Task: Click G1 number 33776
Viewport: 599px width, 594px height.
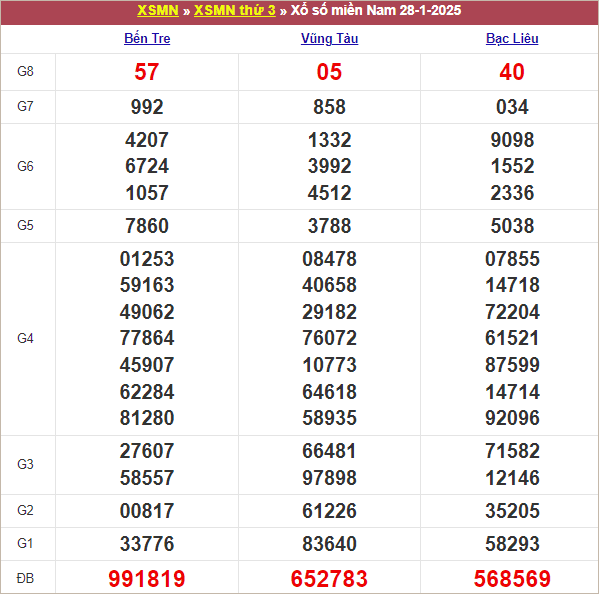Action: (147, 544)
